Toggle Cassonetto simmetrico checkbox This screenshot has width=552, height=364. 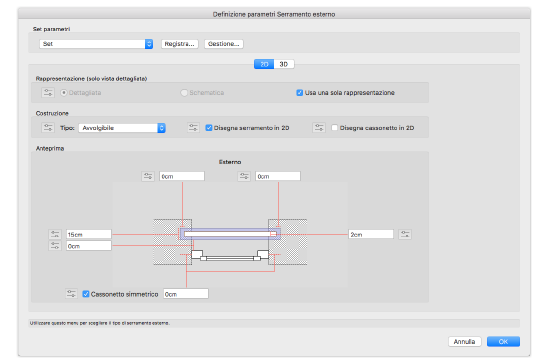coord(86,294)
